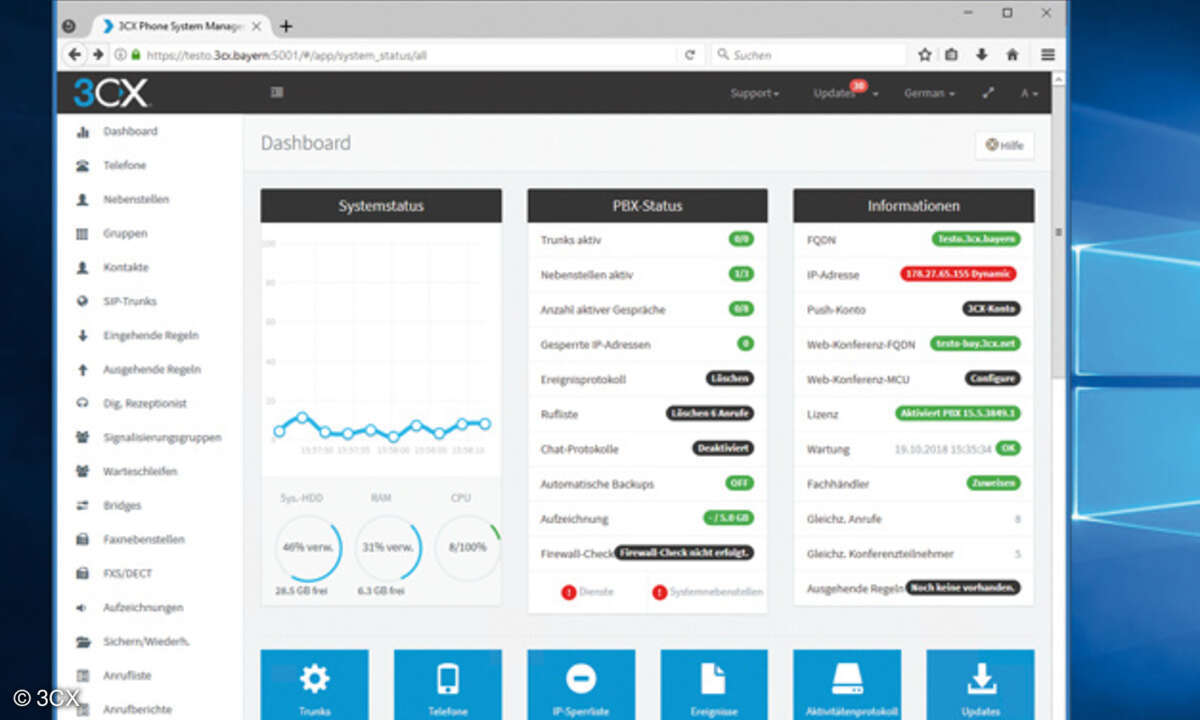Expand the Updates dropdown
Screen dimensions: 1200x720
tap(846, 93)
